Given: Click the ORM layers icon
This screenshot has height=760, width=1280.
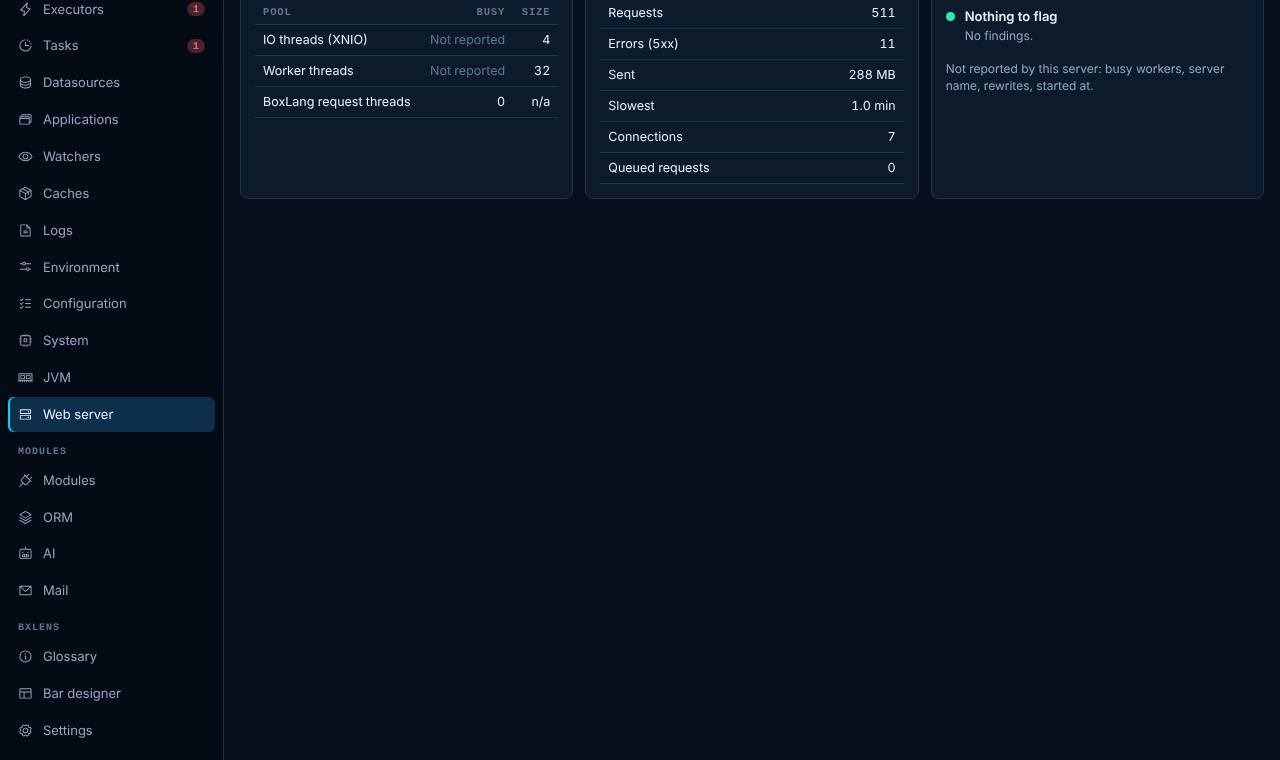Looking at the screenshot, I should 26,518.
